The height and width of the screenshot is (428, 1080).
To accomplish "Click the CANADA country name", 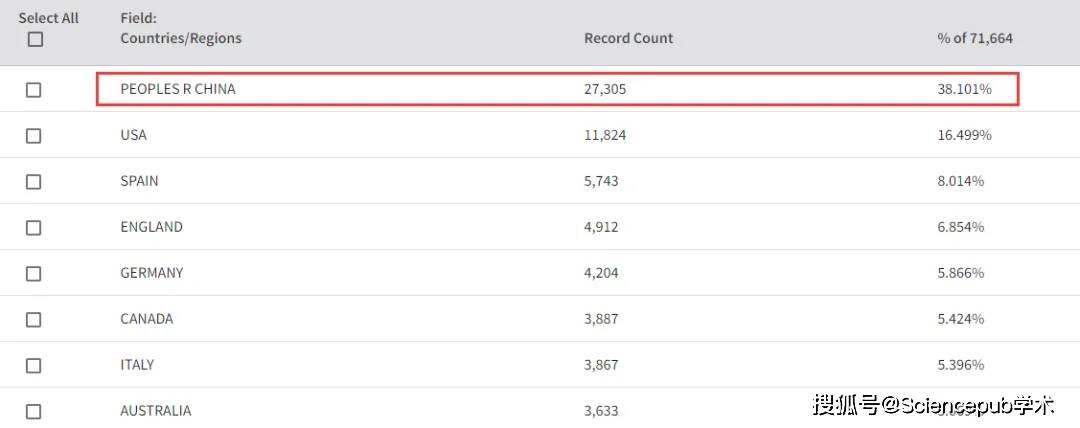I will 146,319.
